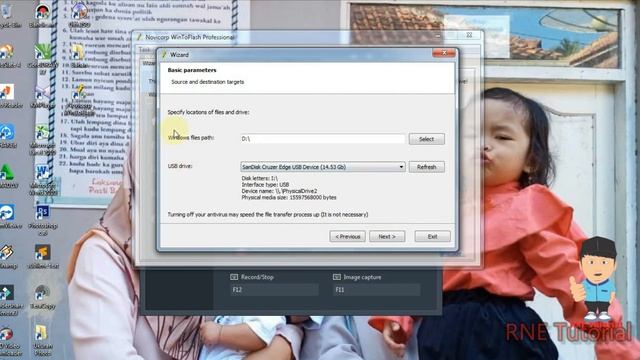Click the Wizard title bar icon
640x360 pixels.
click(164, 55)
